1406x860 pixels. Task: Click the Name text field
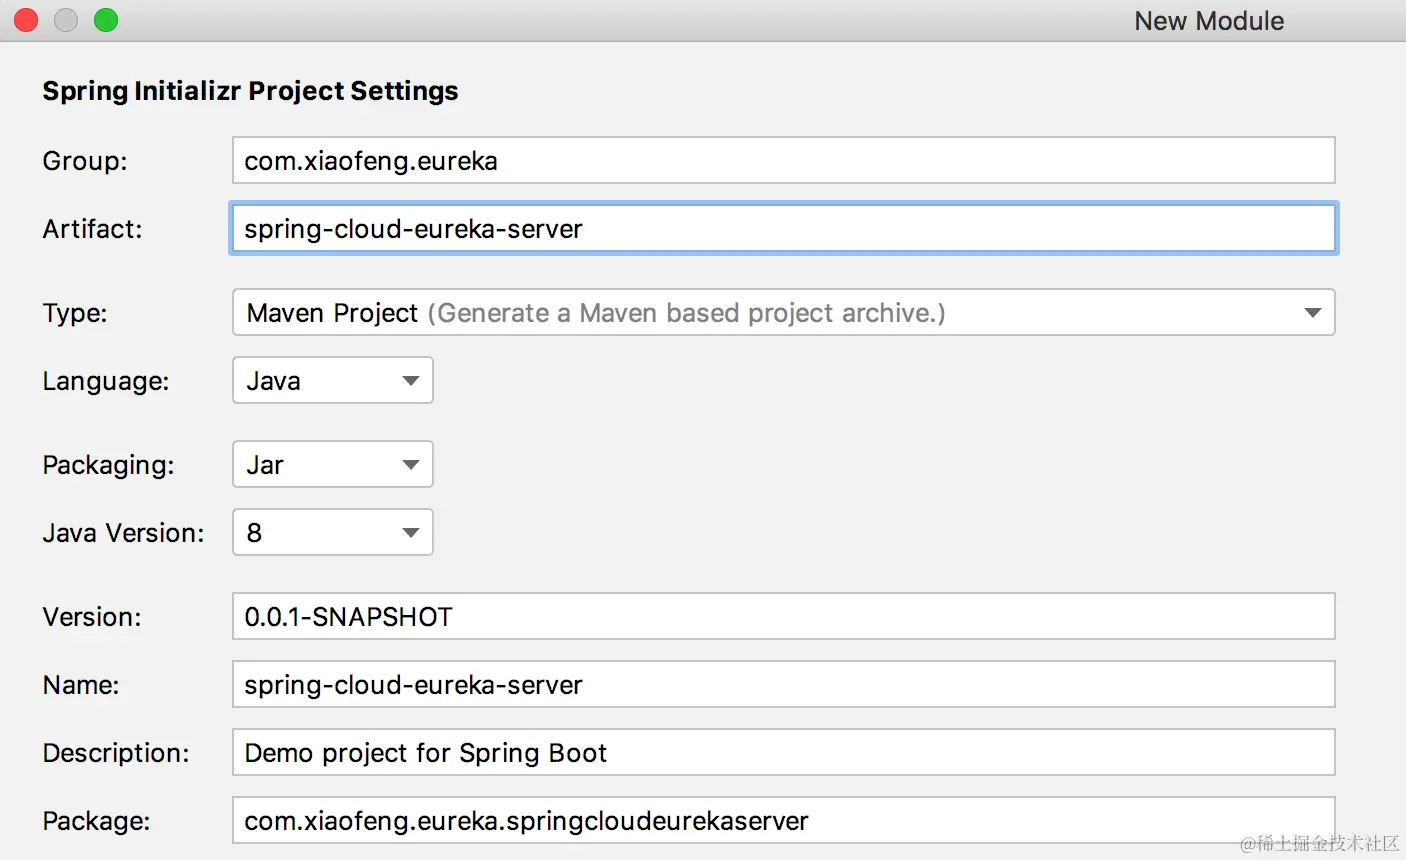[783, 685]
